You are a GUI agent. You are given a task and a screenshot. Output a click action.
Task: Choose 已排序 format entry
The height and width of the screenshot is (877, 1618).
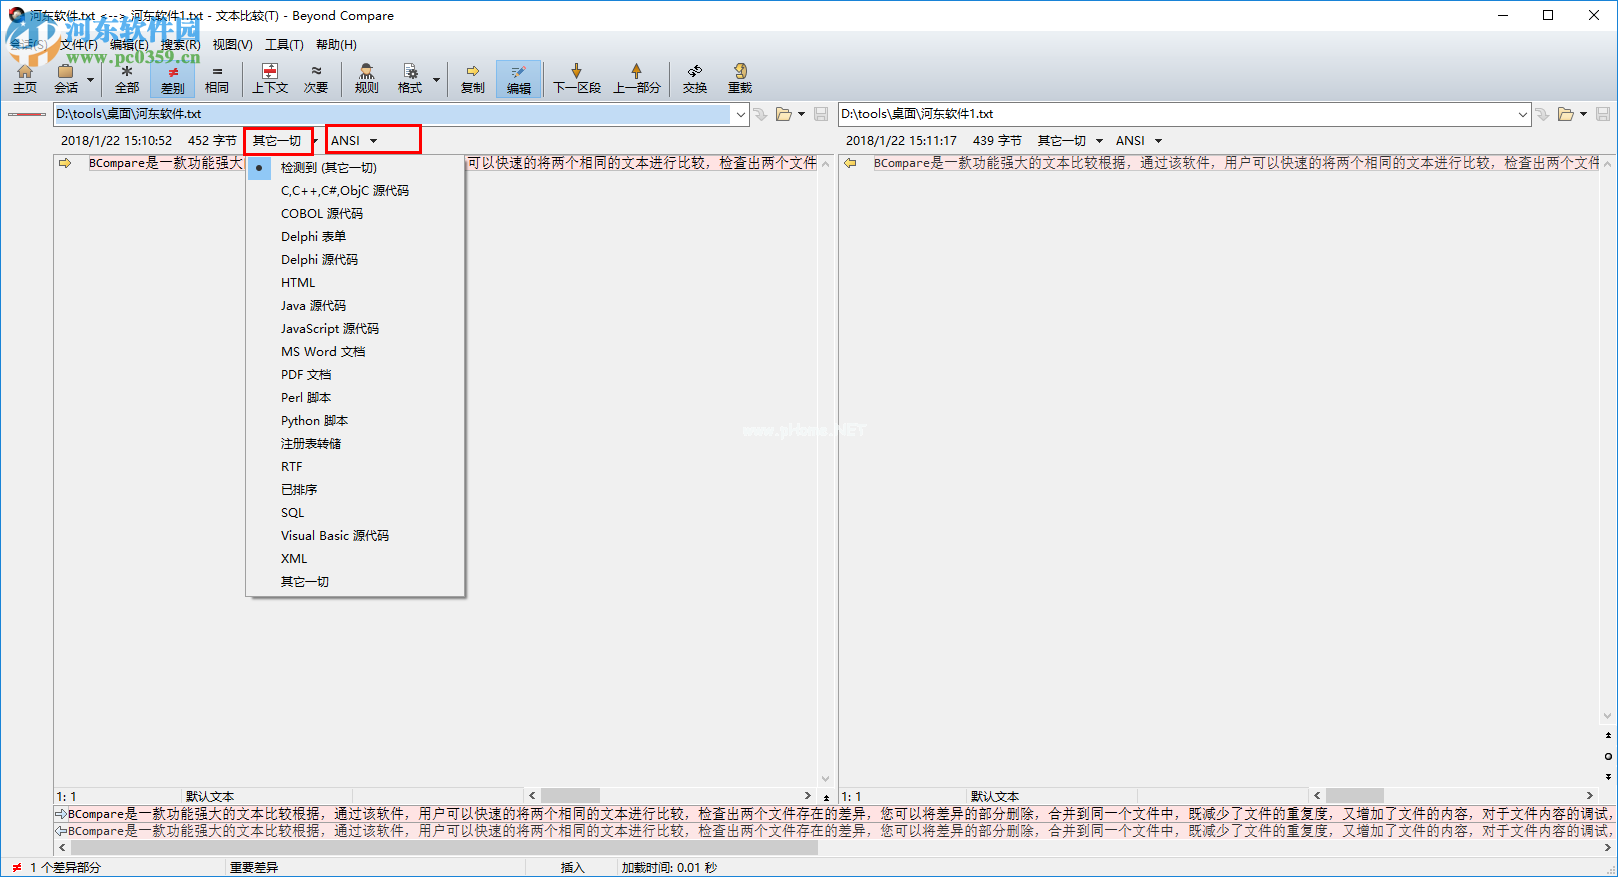(355, 490)
